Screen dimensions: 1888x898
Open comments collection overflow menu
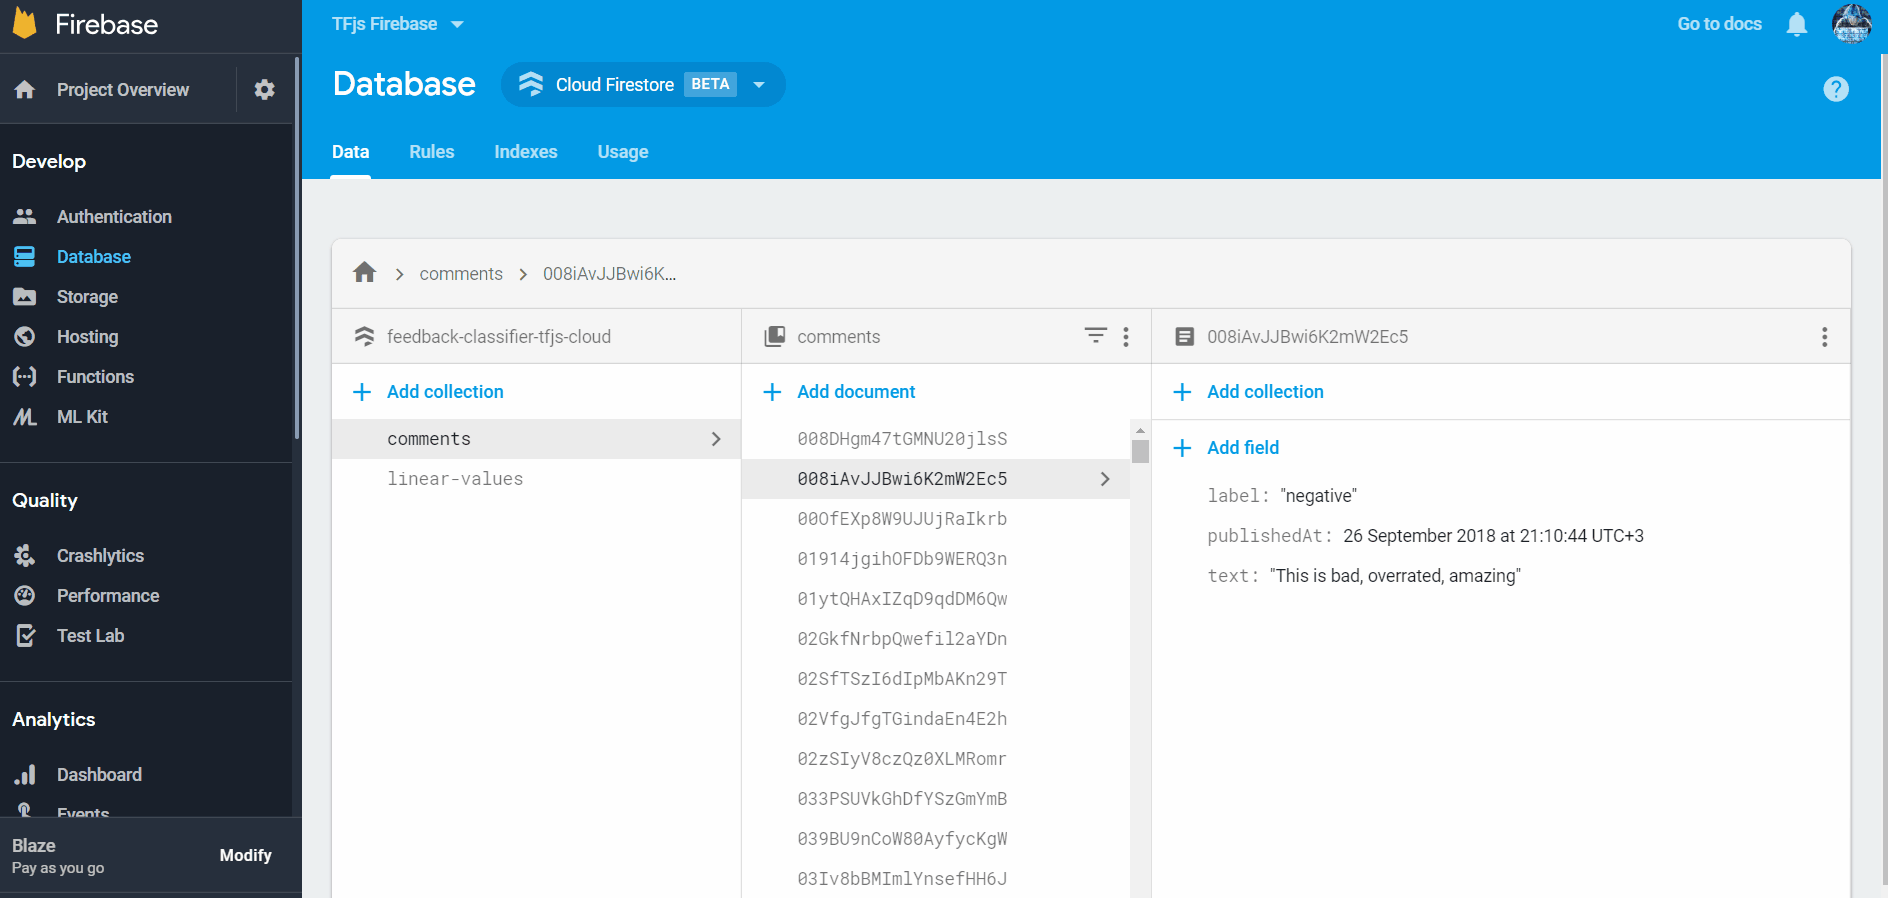point(1126,337)
